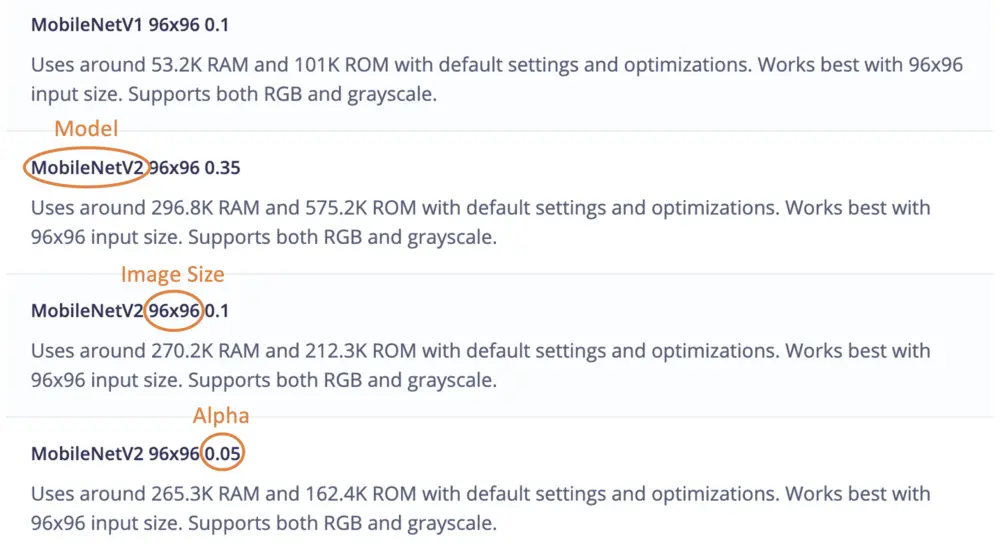The height and width of the screenshot is (560, 1000).
Task: Click the 0.35 alpha value in title
Action: [222, 168]
